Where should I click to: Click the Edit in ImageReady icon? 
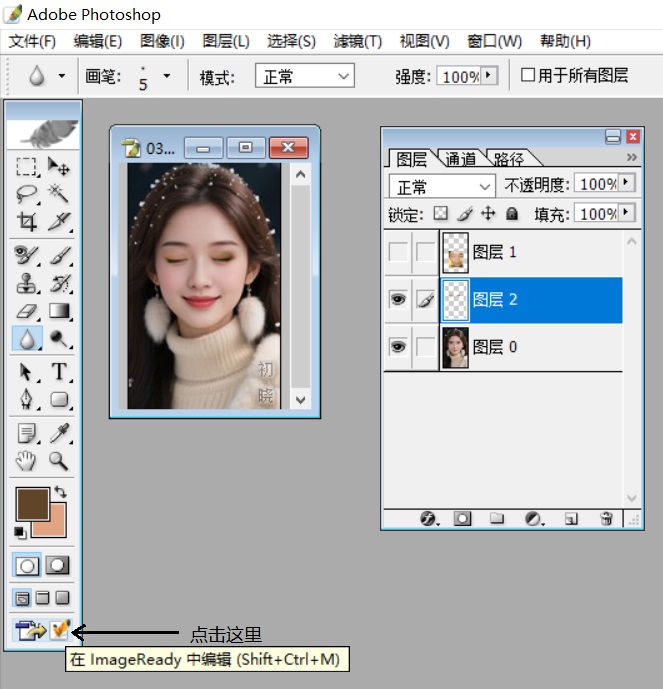(x=59, y=630)
